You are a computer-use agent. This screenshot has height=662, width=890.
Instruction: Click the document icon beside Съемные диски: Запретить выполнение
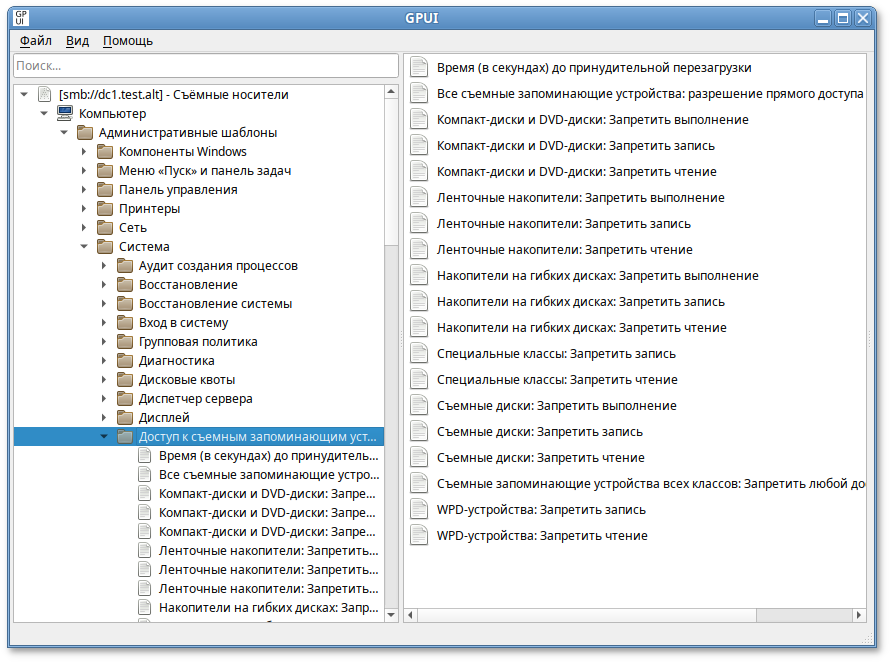(420, 406)
